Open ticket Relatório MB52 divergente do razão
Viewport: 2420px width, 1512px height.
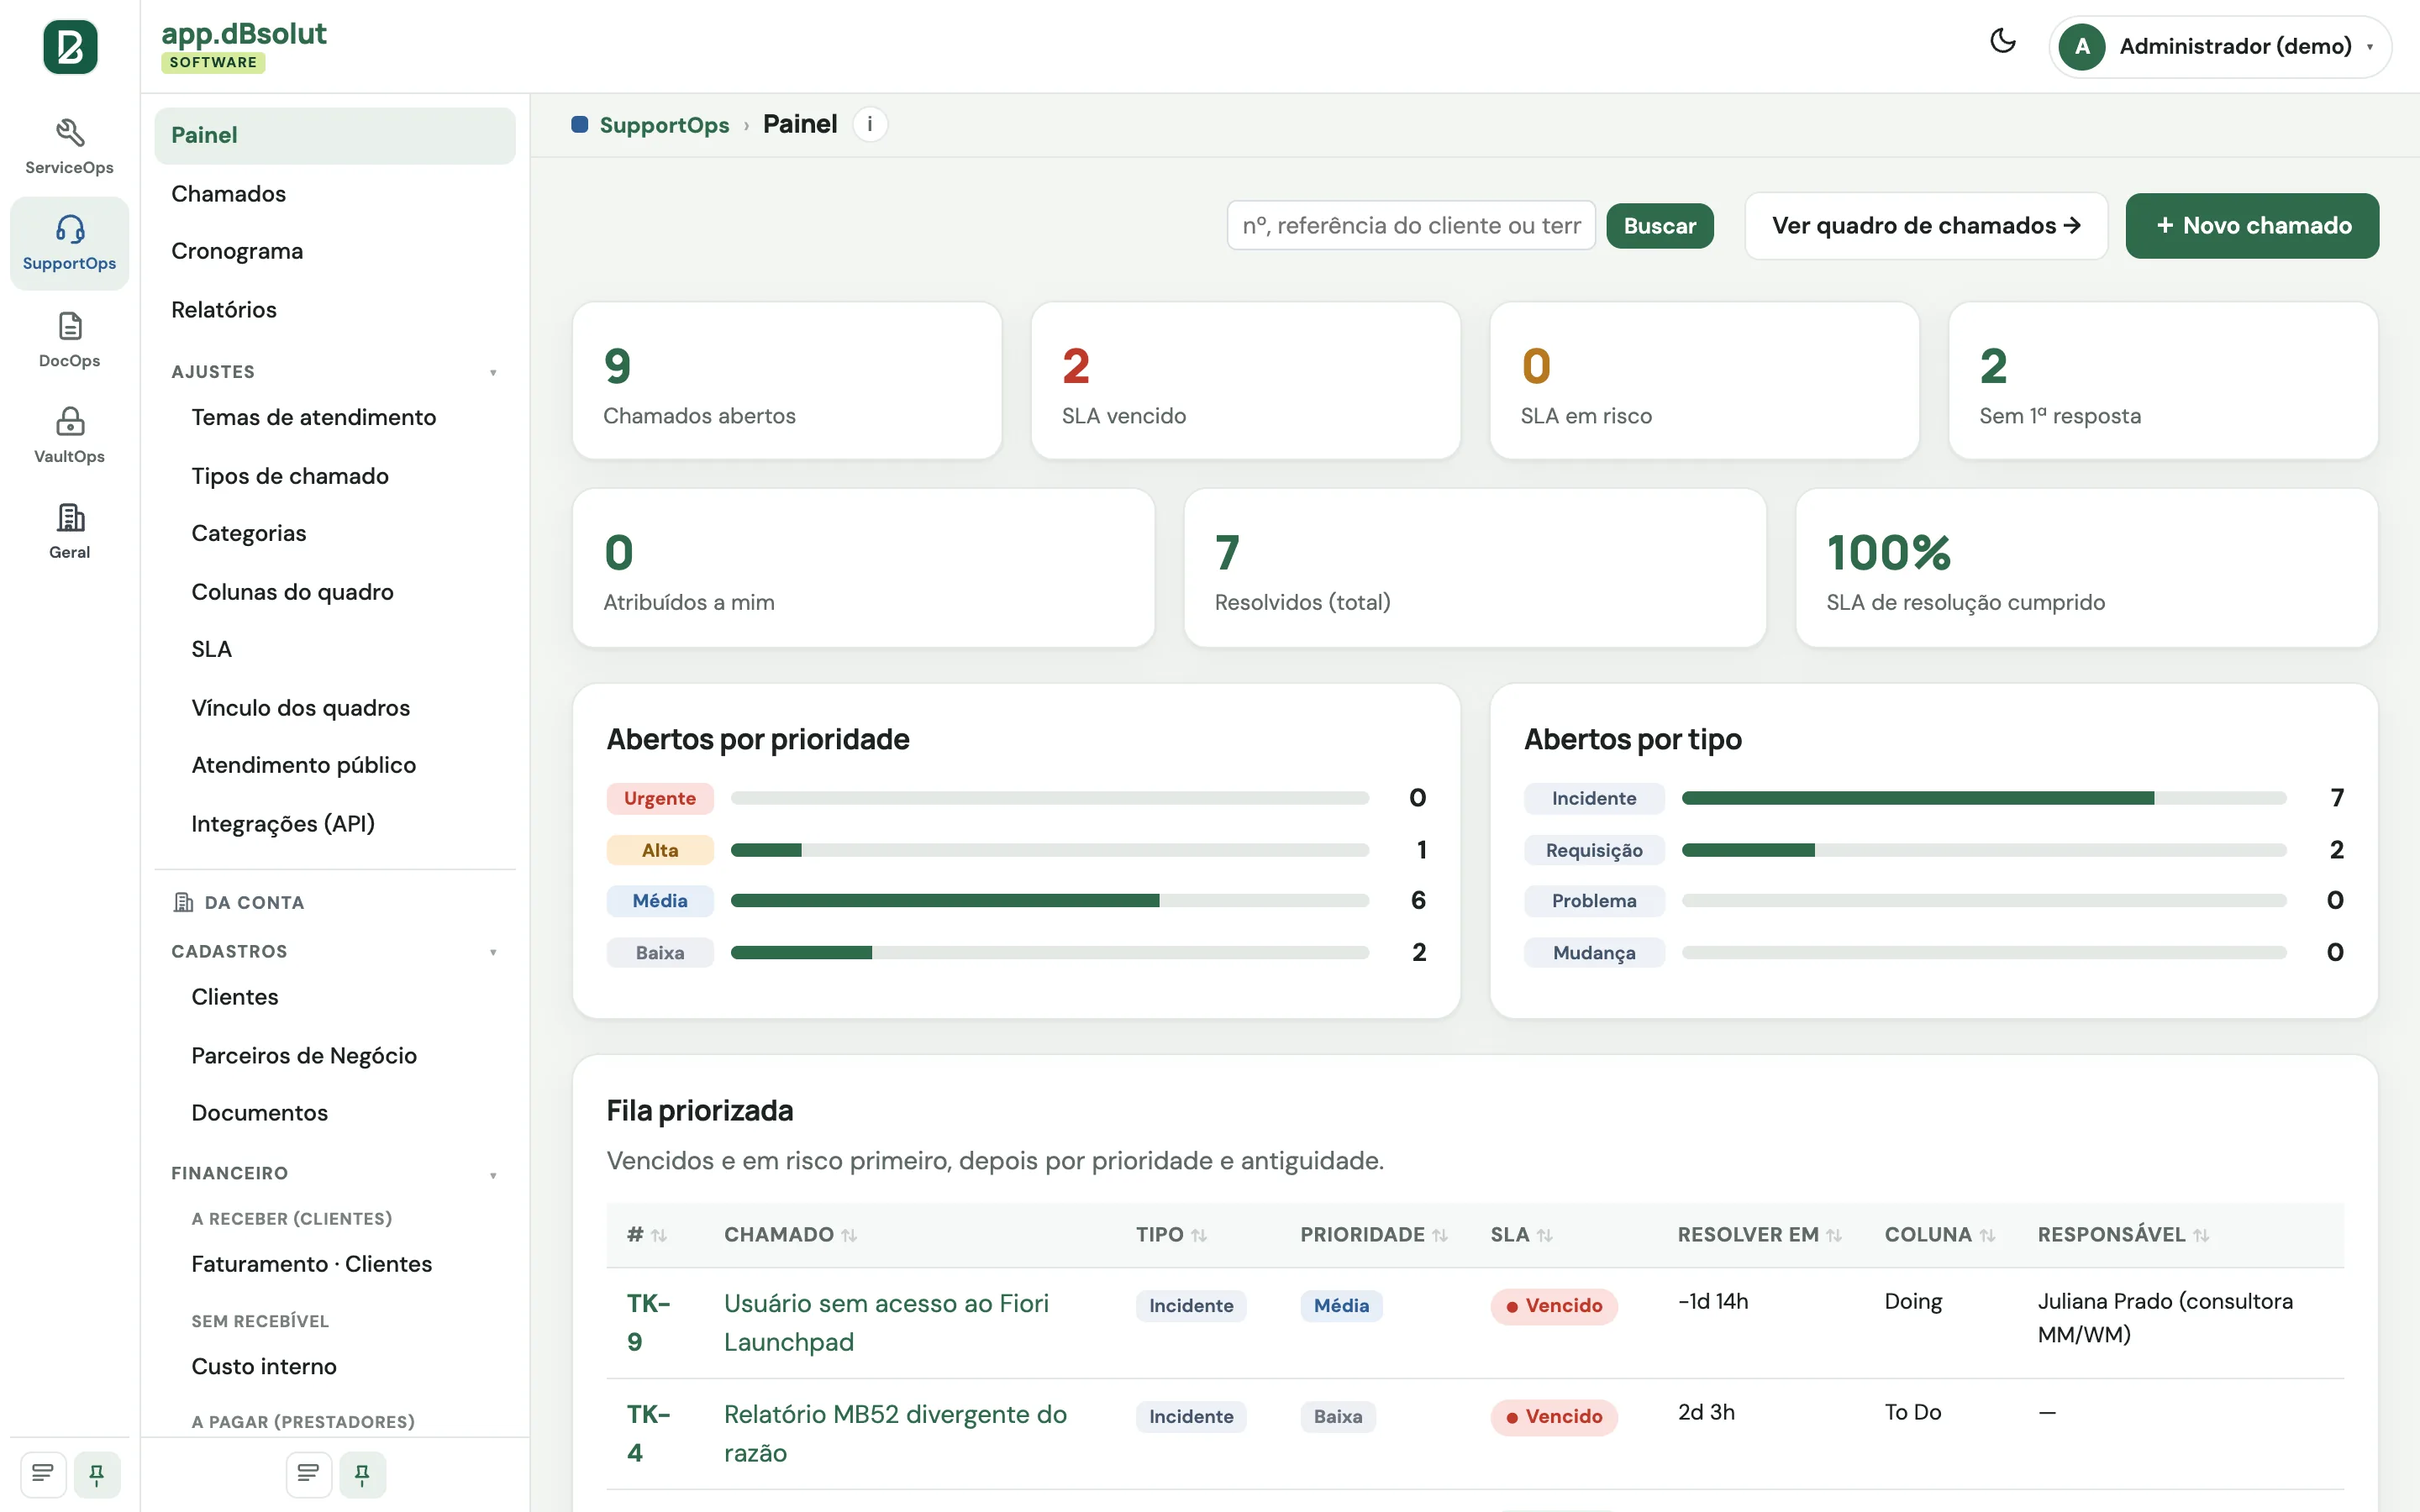895,1433
